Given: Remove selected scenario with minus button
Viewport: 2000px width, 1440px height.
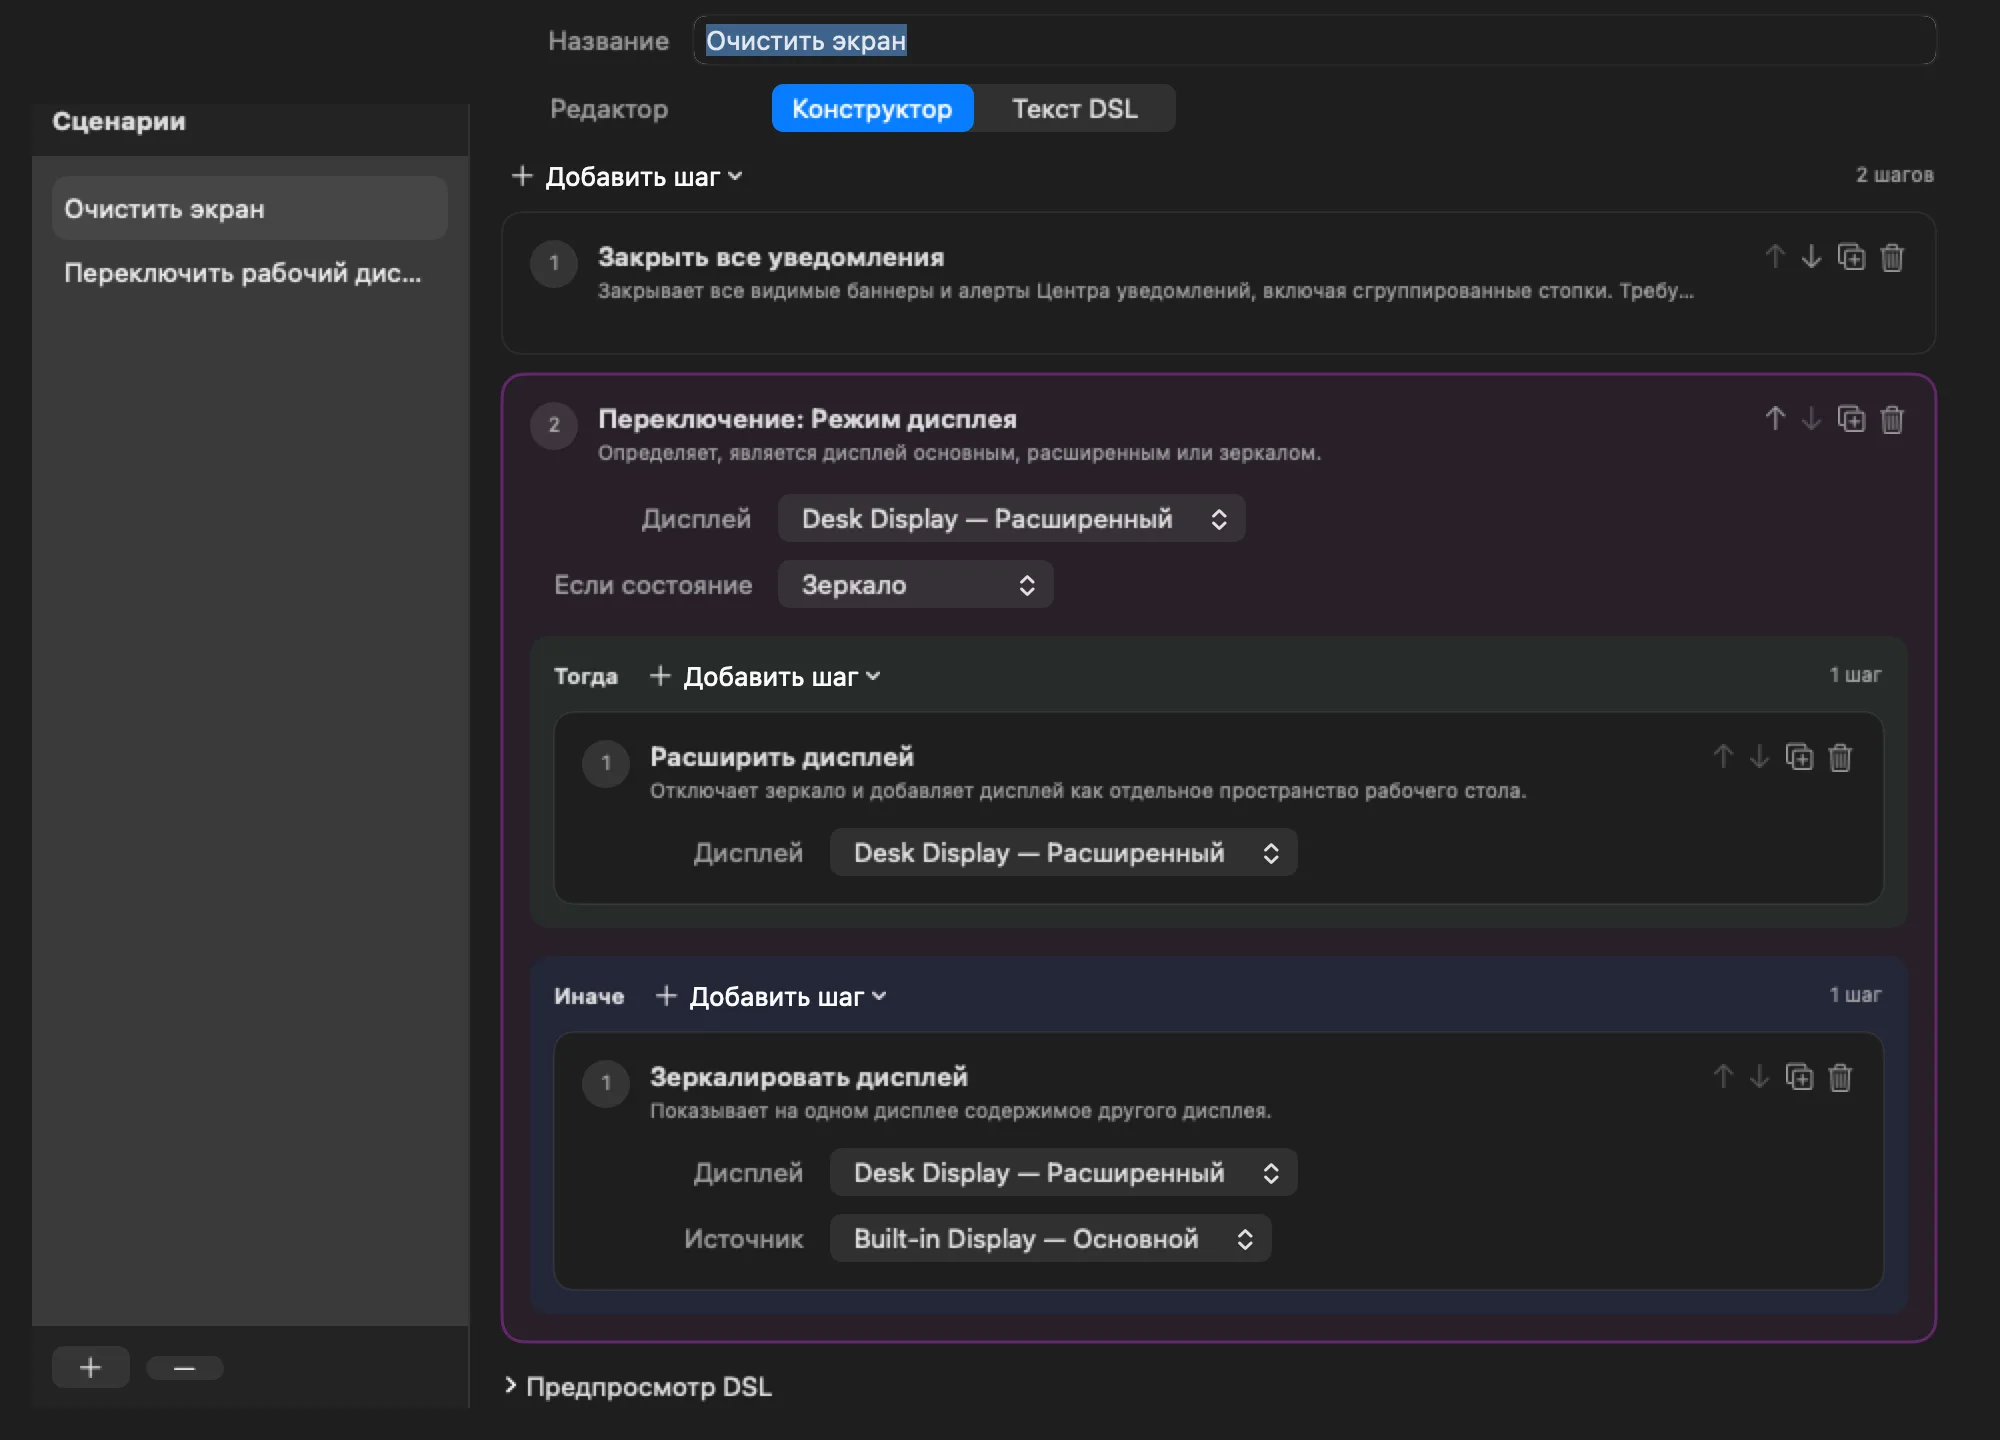Looking at the screenshot, I should pyautogui.click(x=184, y=1367).
